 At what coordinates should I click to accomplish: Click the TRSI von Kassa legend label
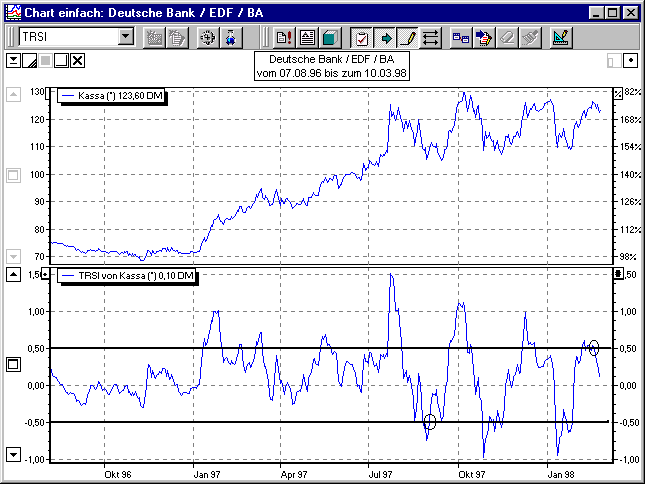(x=127, y=275)
